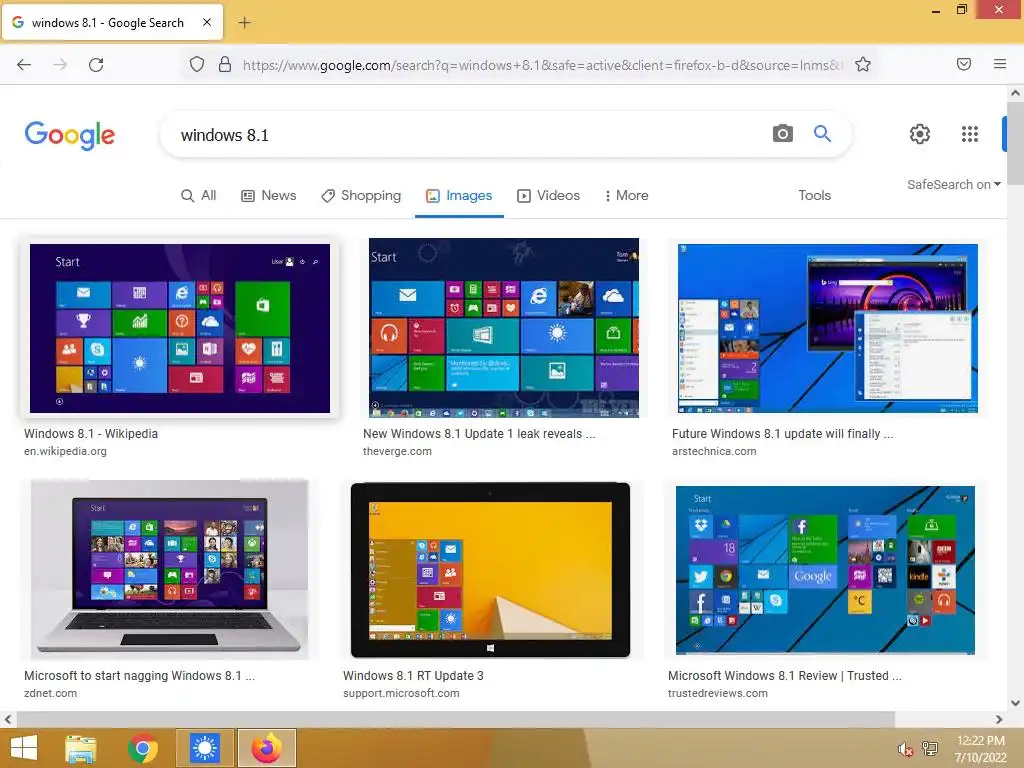Viewport: 1024px width, 768px height.
Task: Click the forward navigation arrow
Action: [60, 65]
